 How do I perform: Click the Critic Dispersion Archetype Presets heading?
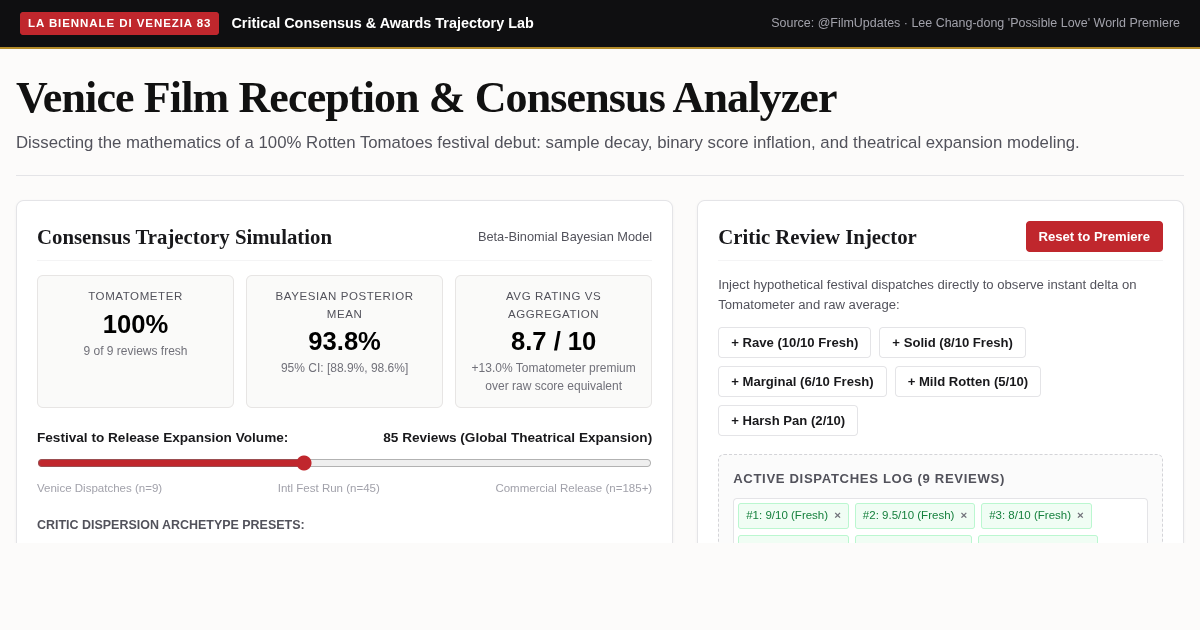(171, 525)
